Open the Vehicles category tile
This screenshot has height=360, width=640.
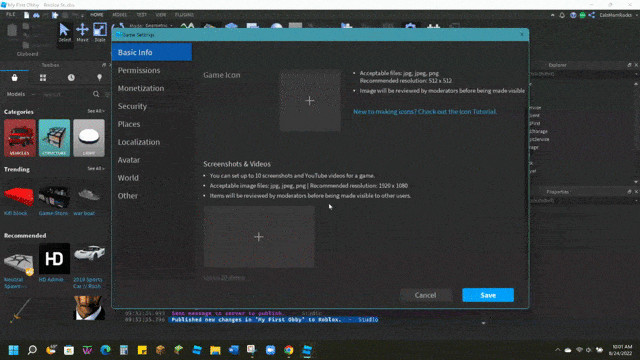[20, 138]
